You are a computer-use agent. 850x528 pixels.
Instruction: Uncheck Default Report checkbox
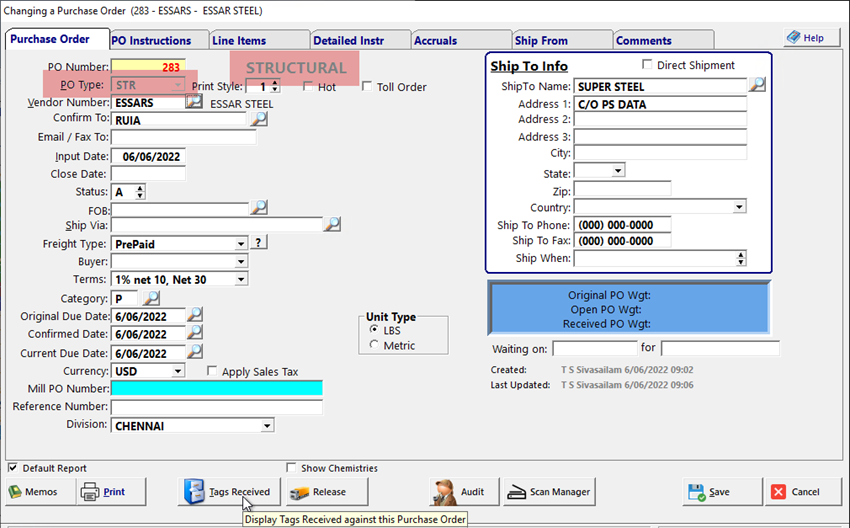pos(12,467)
